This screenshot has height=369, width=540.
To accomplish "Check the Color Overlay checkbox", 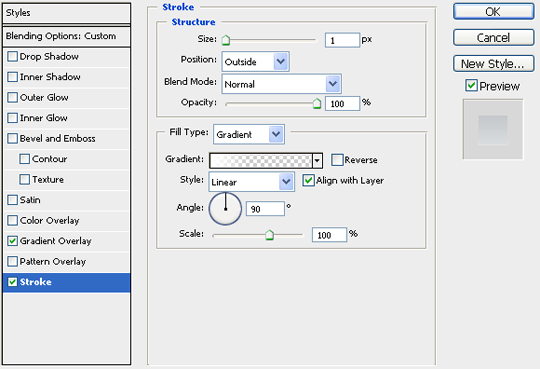I will pyautogui.click(x=12, y=221).
